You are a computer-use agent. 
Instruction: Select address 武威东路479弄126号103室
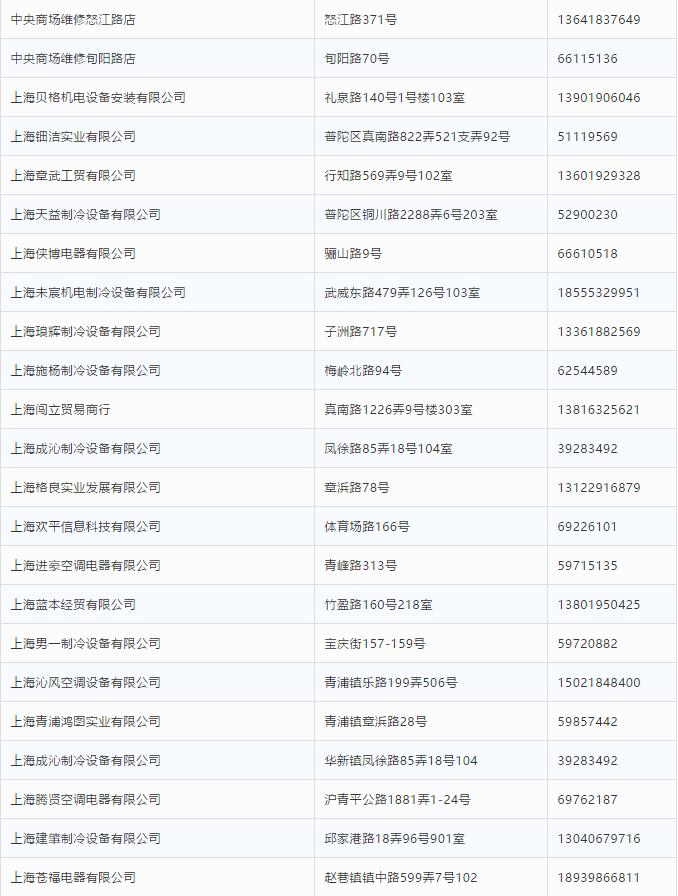[402, 292]
